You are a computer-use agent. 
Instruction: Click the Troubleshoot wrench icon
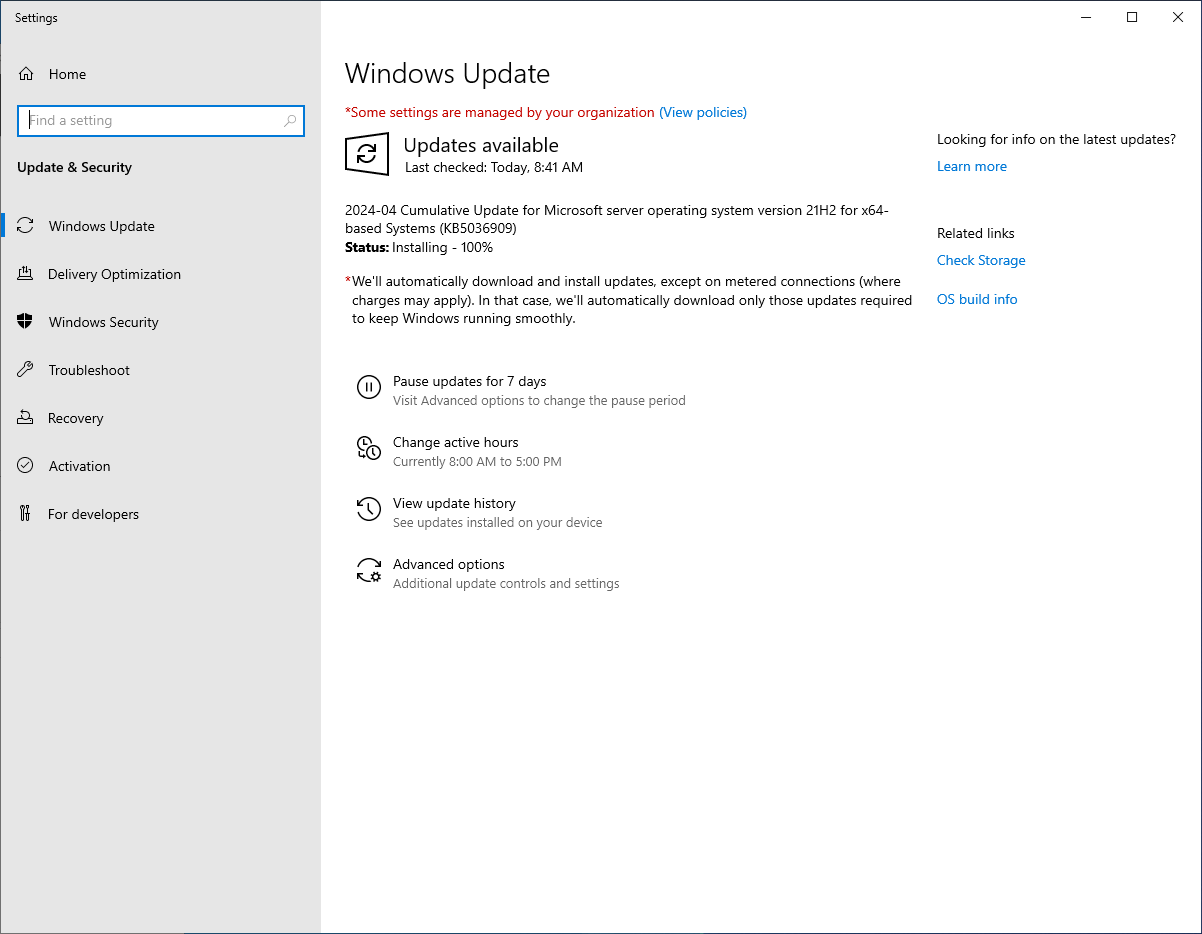26,370
